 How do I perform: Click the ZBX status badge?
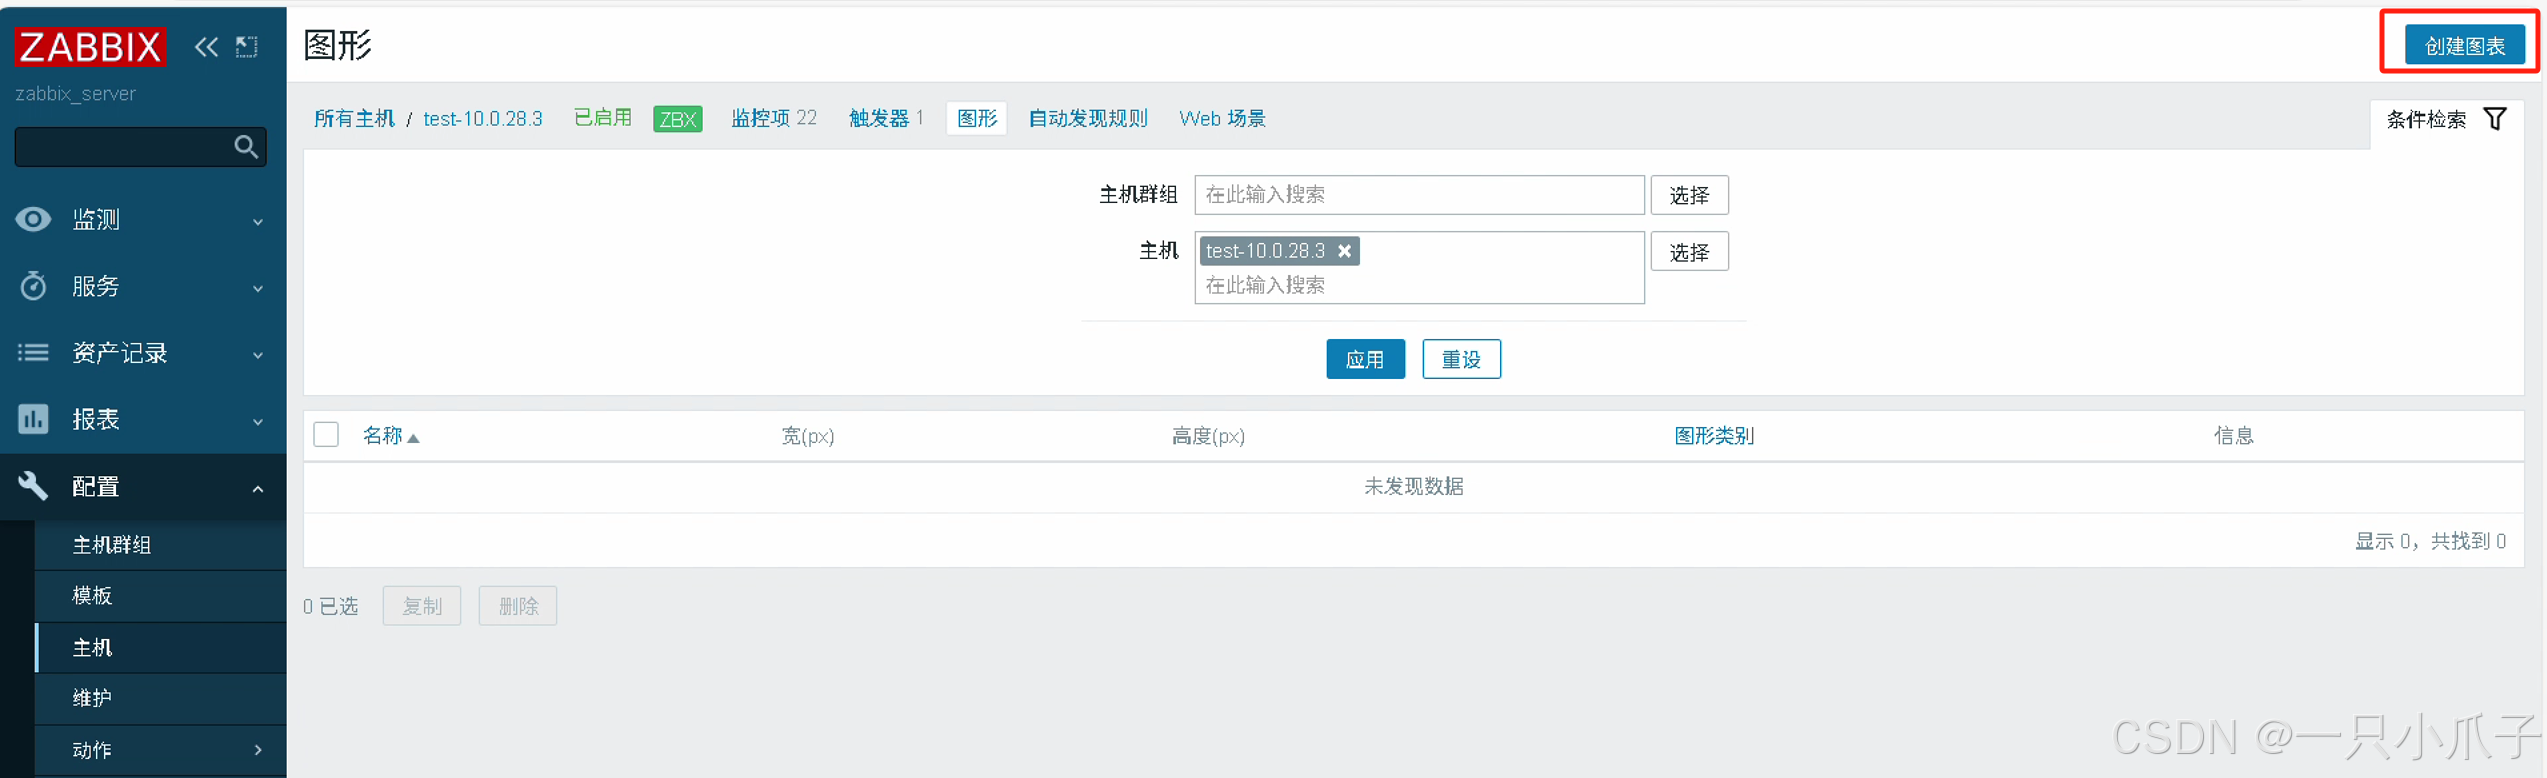(x=678, y=119)
